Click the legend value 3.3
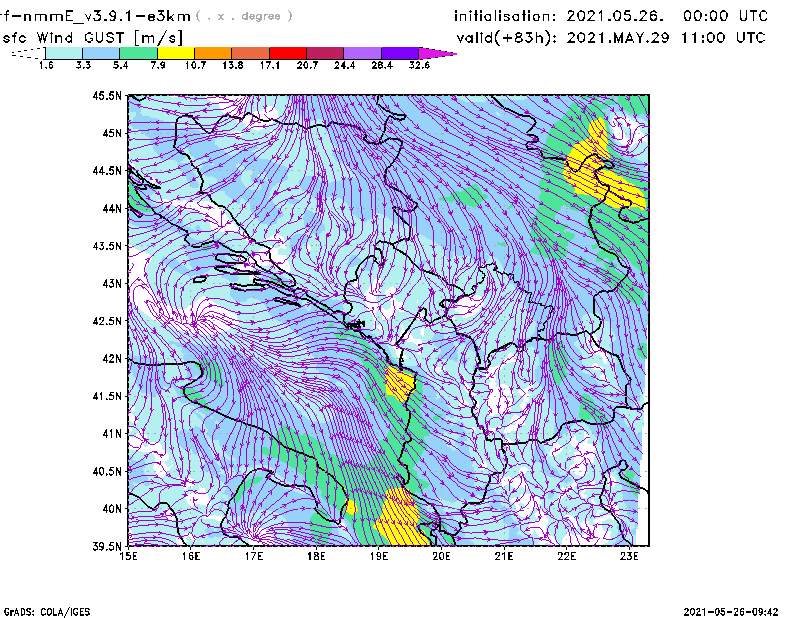This screenshot has height=618, width=800. [83, 65]
